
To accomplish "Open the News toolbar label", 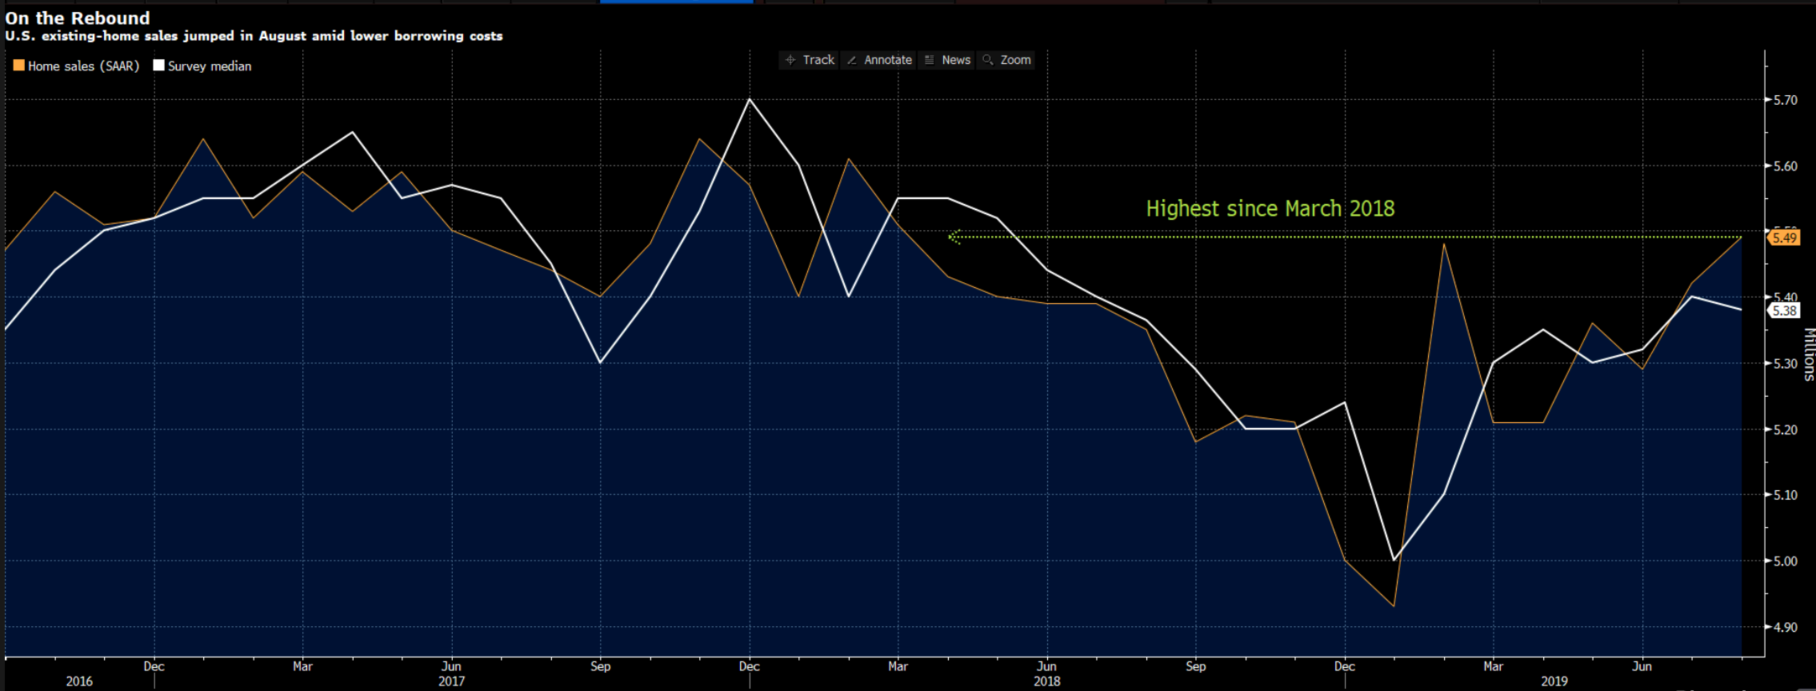I will click(956, 60).
